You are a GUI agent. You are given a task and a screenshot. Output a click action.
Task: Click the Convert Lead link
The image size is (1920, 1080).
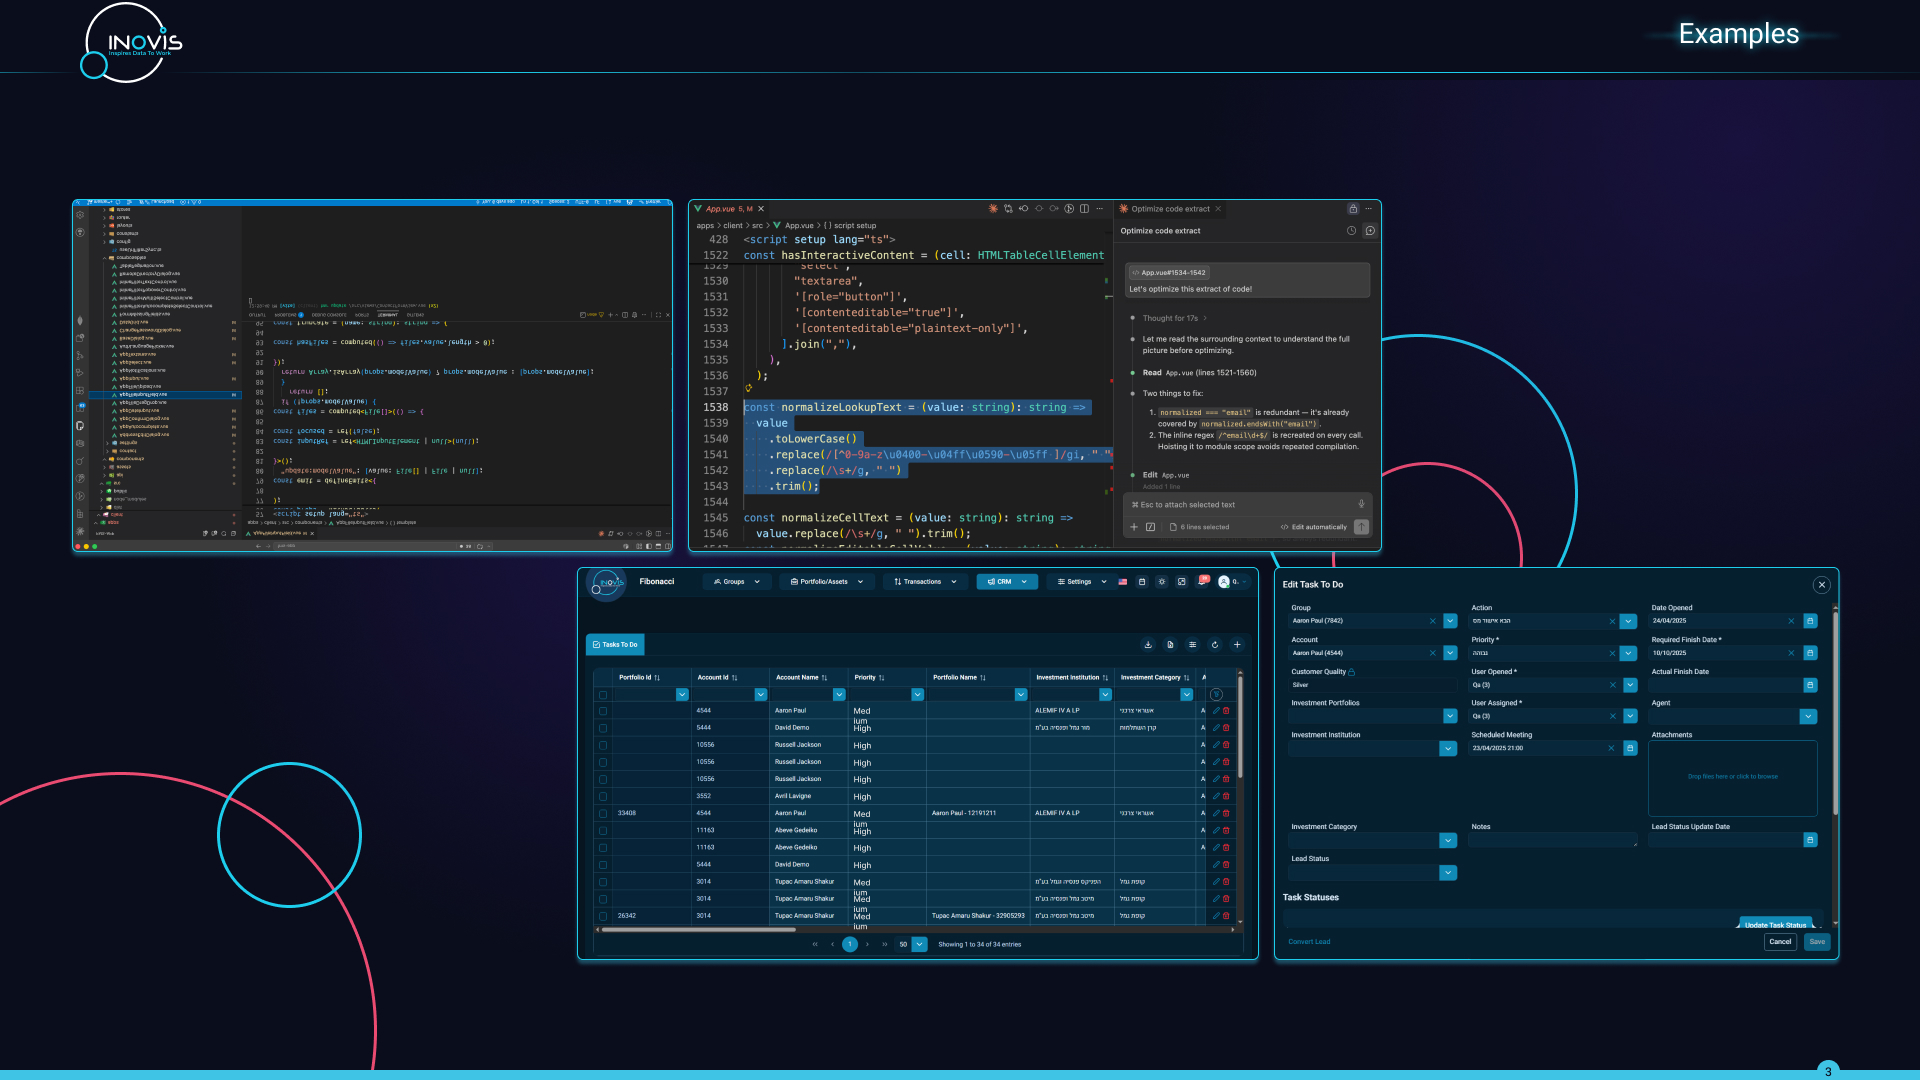coord(1309,942)
